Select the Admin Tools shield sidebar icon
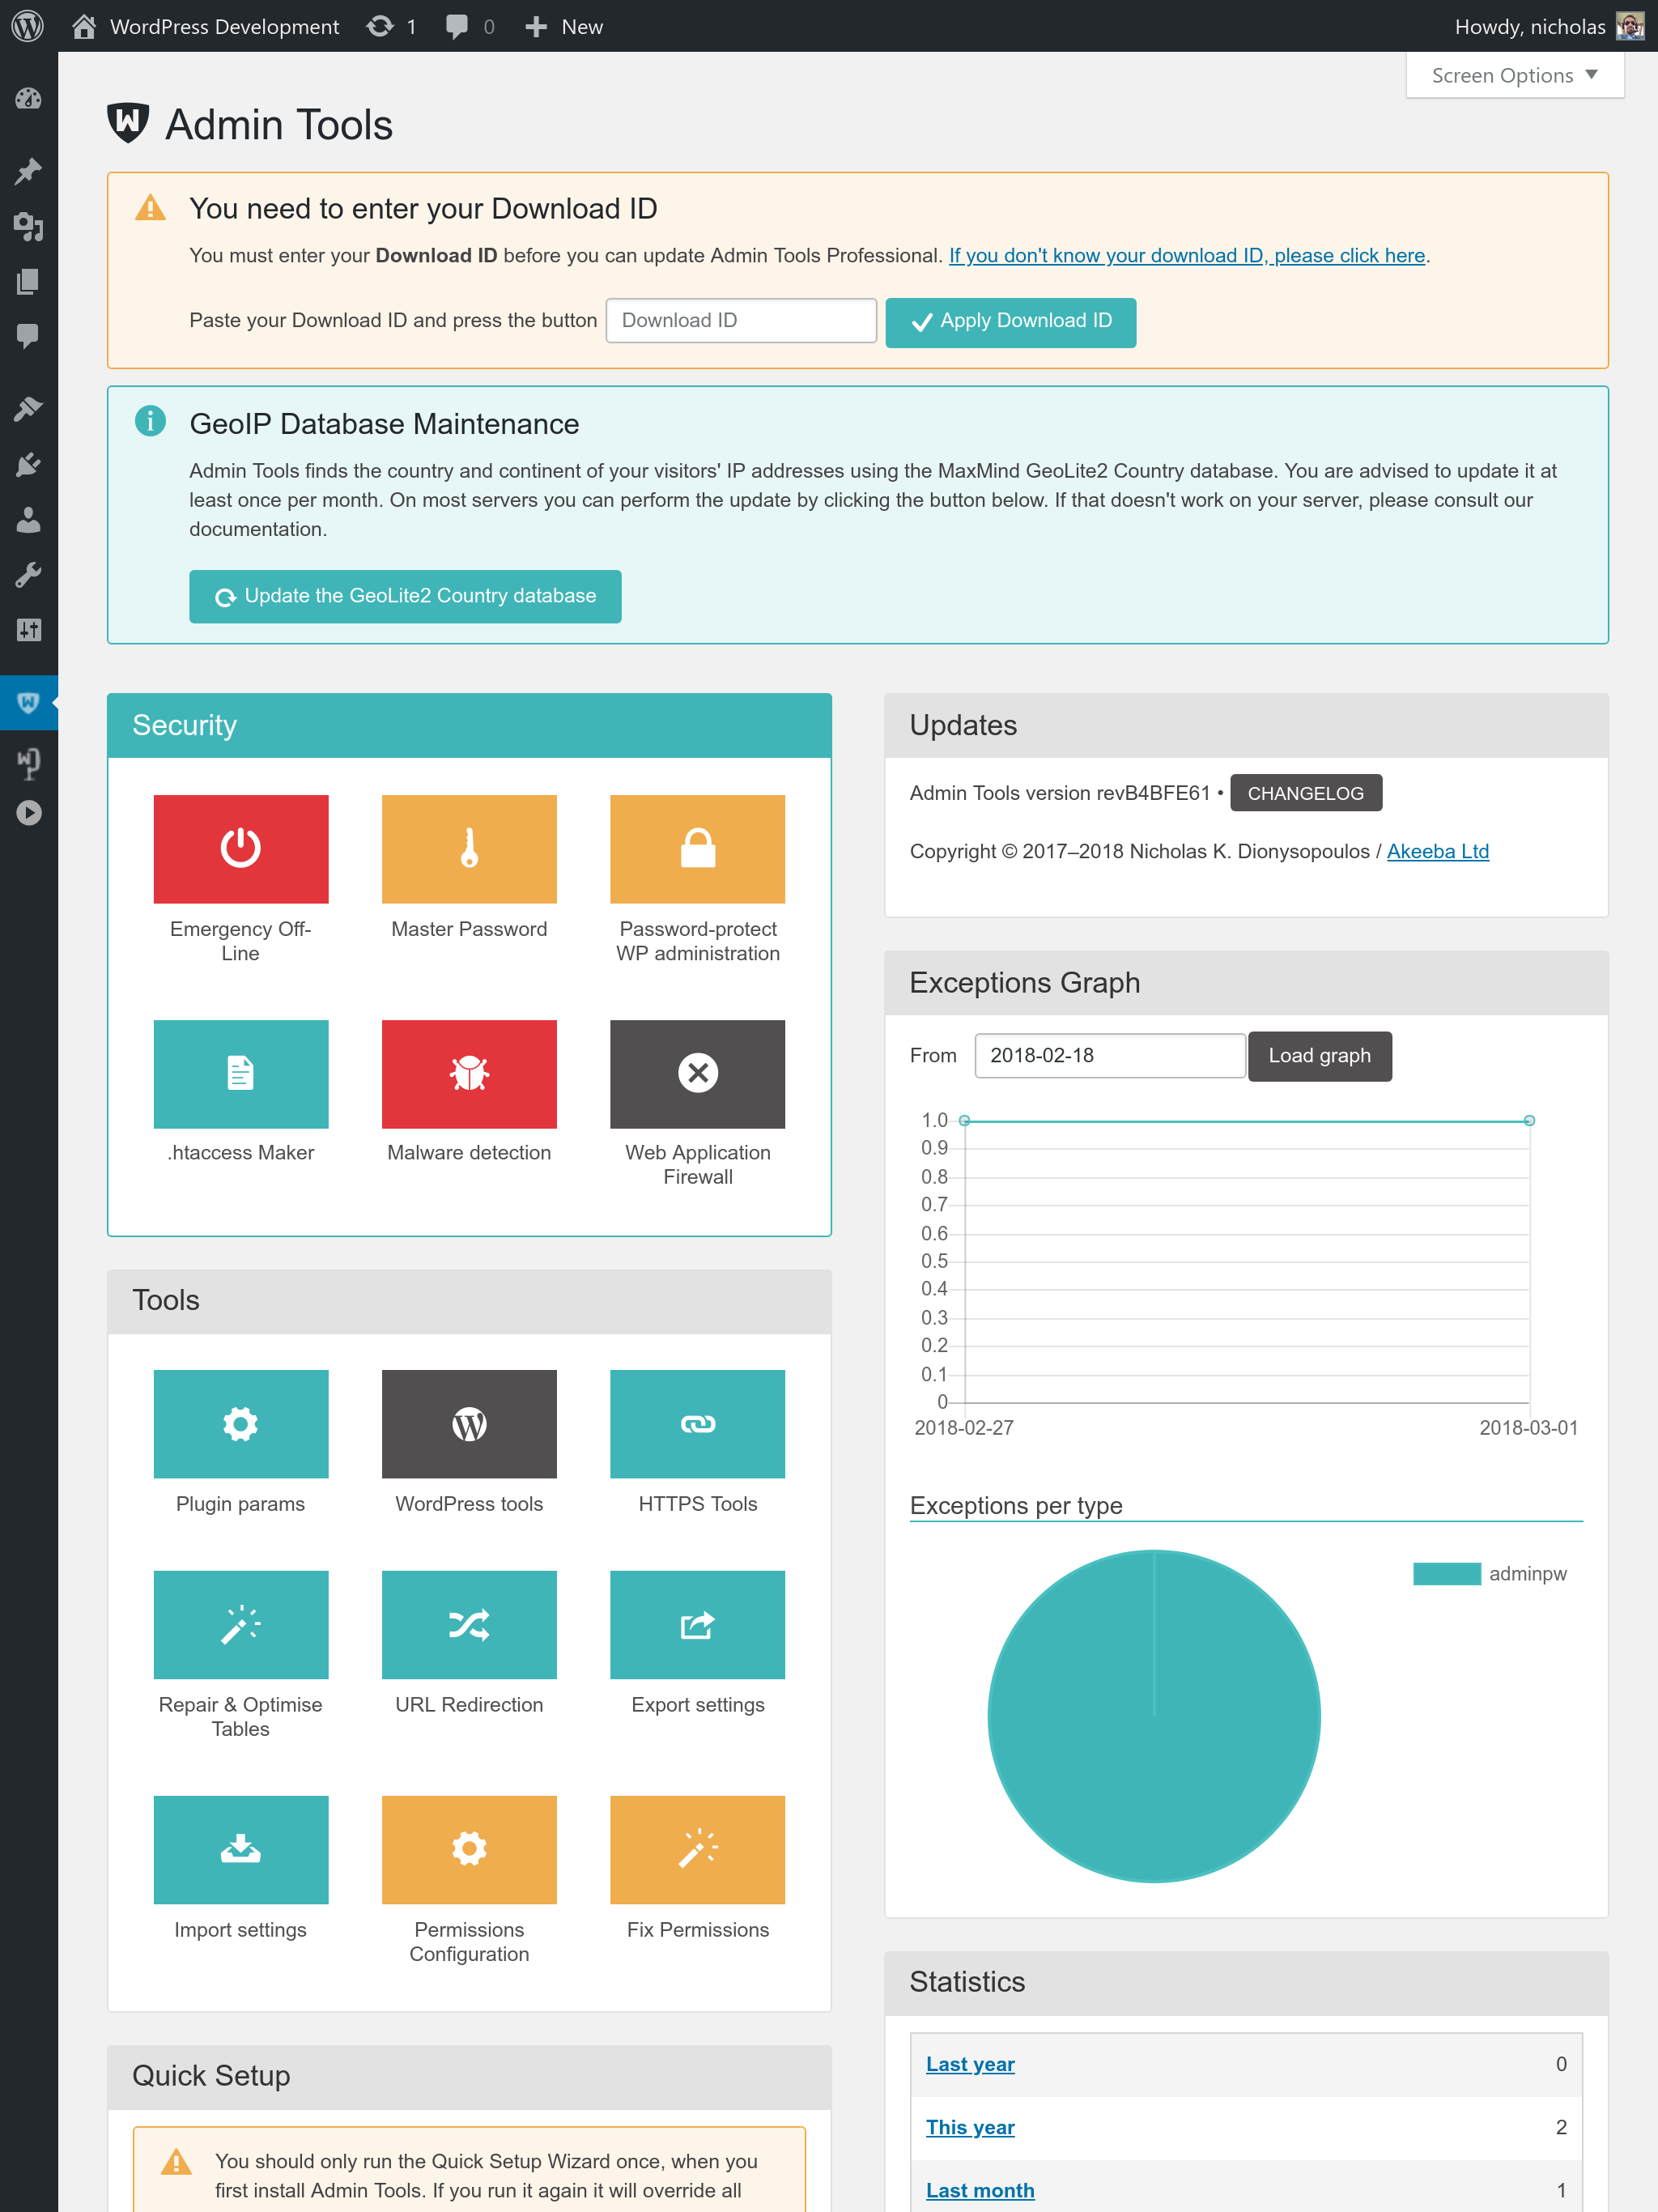This screenshot has height=2212, width=1658. tap(28, 702)
